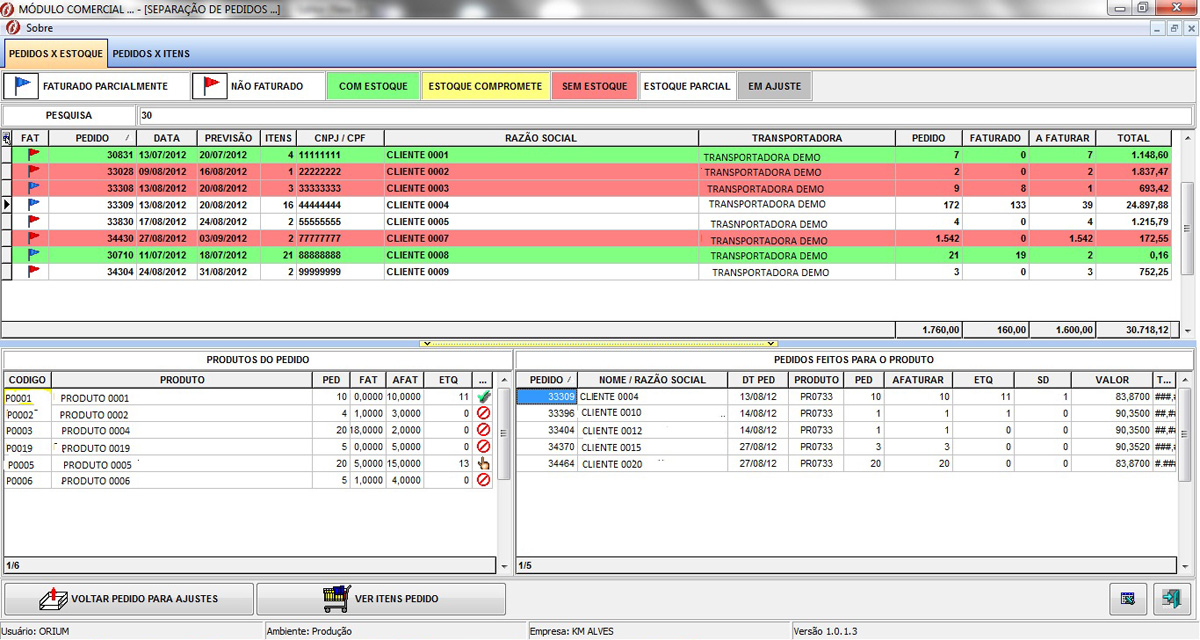This screenshot has width=1200, height=640.
Task: Open the grid column selector at top-left corner
Action: pyautogui.click(x=7, y=138)
